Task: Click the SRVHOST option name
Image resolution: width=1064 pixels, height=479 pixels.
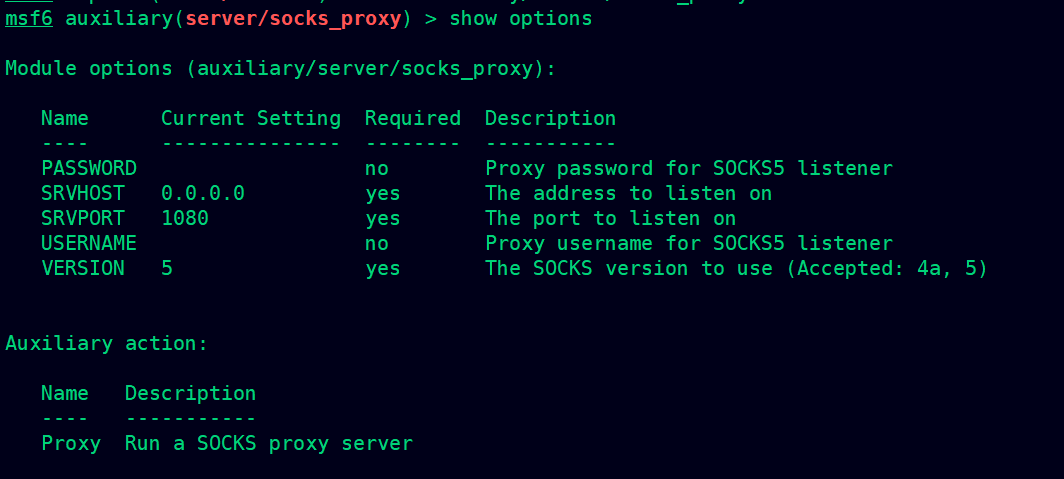Action: [83, 193]
